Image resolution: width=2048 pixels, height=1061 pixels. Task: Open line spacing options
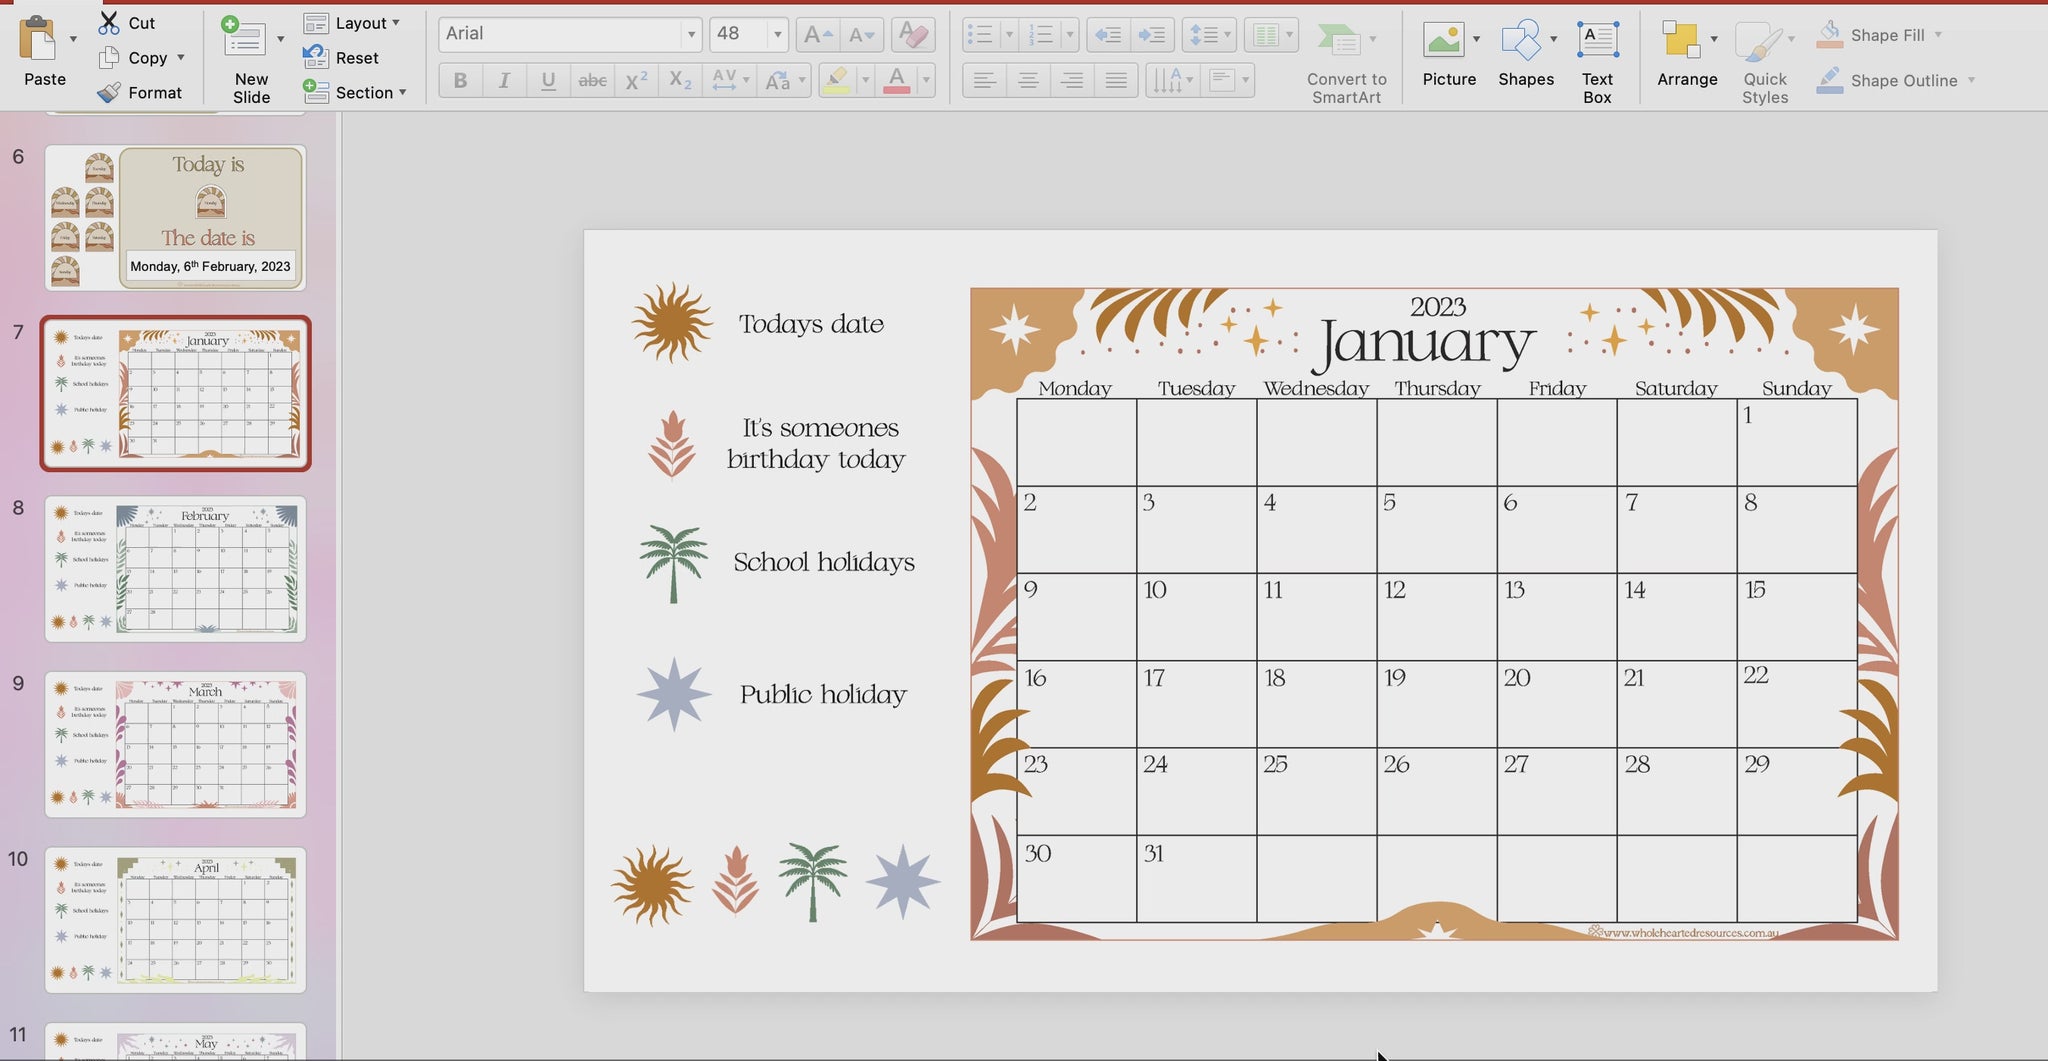[x=1209, y=35]
